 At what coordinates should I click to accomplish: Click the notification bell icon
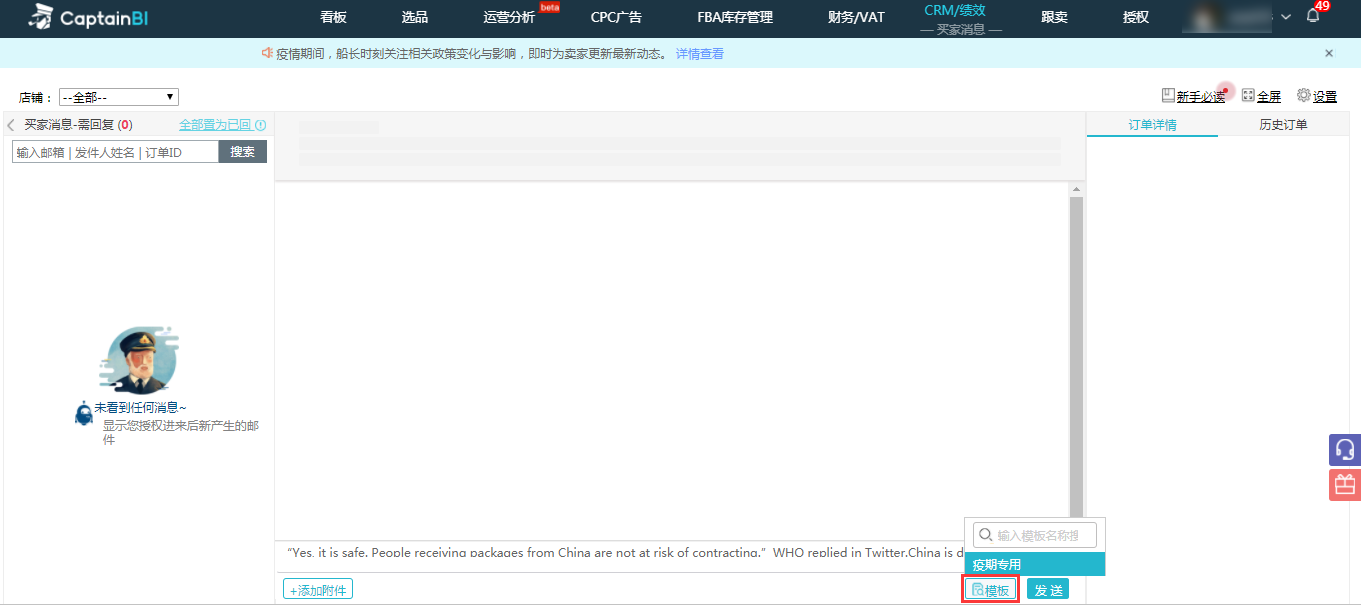(1313, 16)
